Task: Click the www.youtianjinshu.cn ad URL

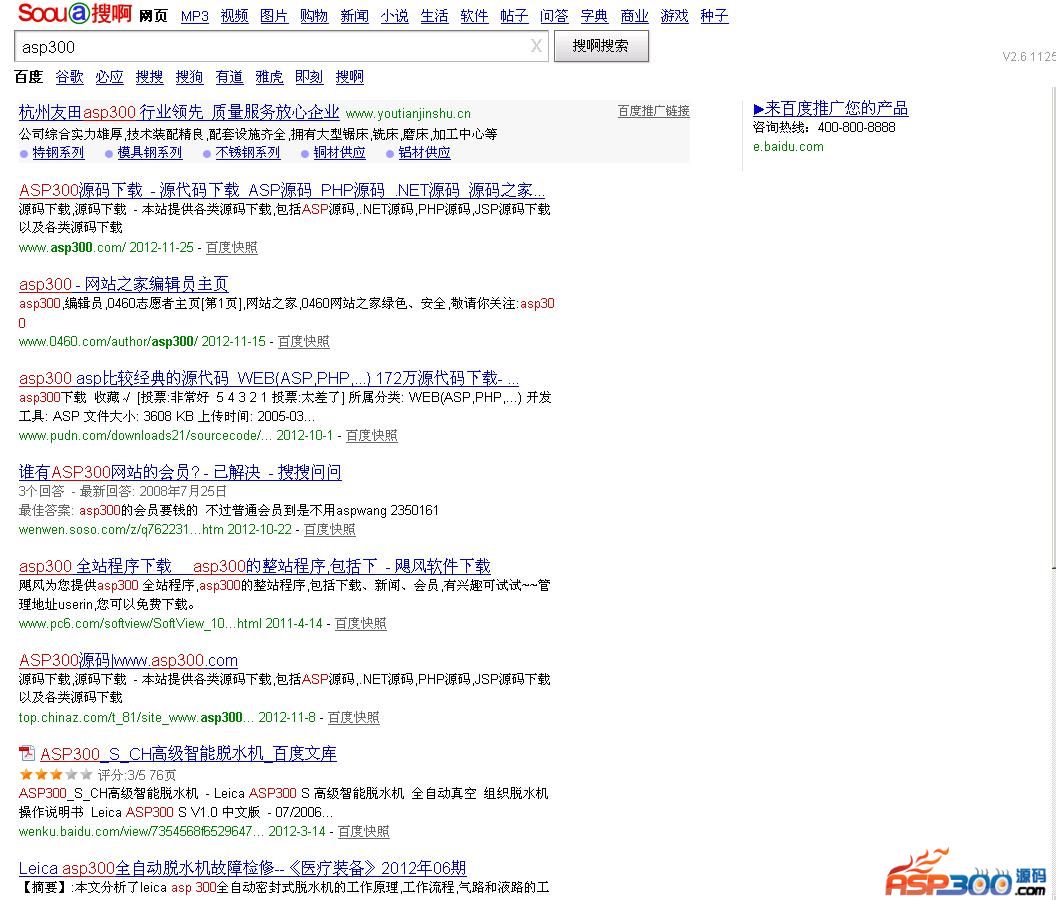Action: coord(408,114)
